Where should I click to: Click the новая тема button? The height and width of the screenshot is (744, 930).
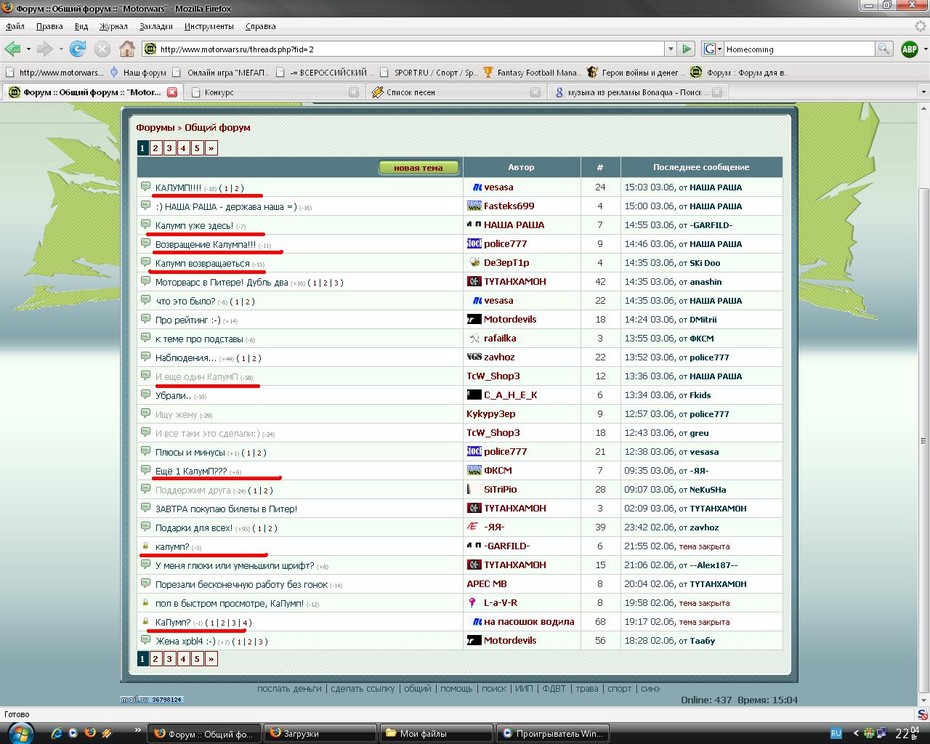click(419, 168)
